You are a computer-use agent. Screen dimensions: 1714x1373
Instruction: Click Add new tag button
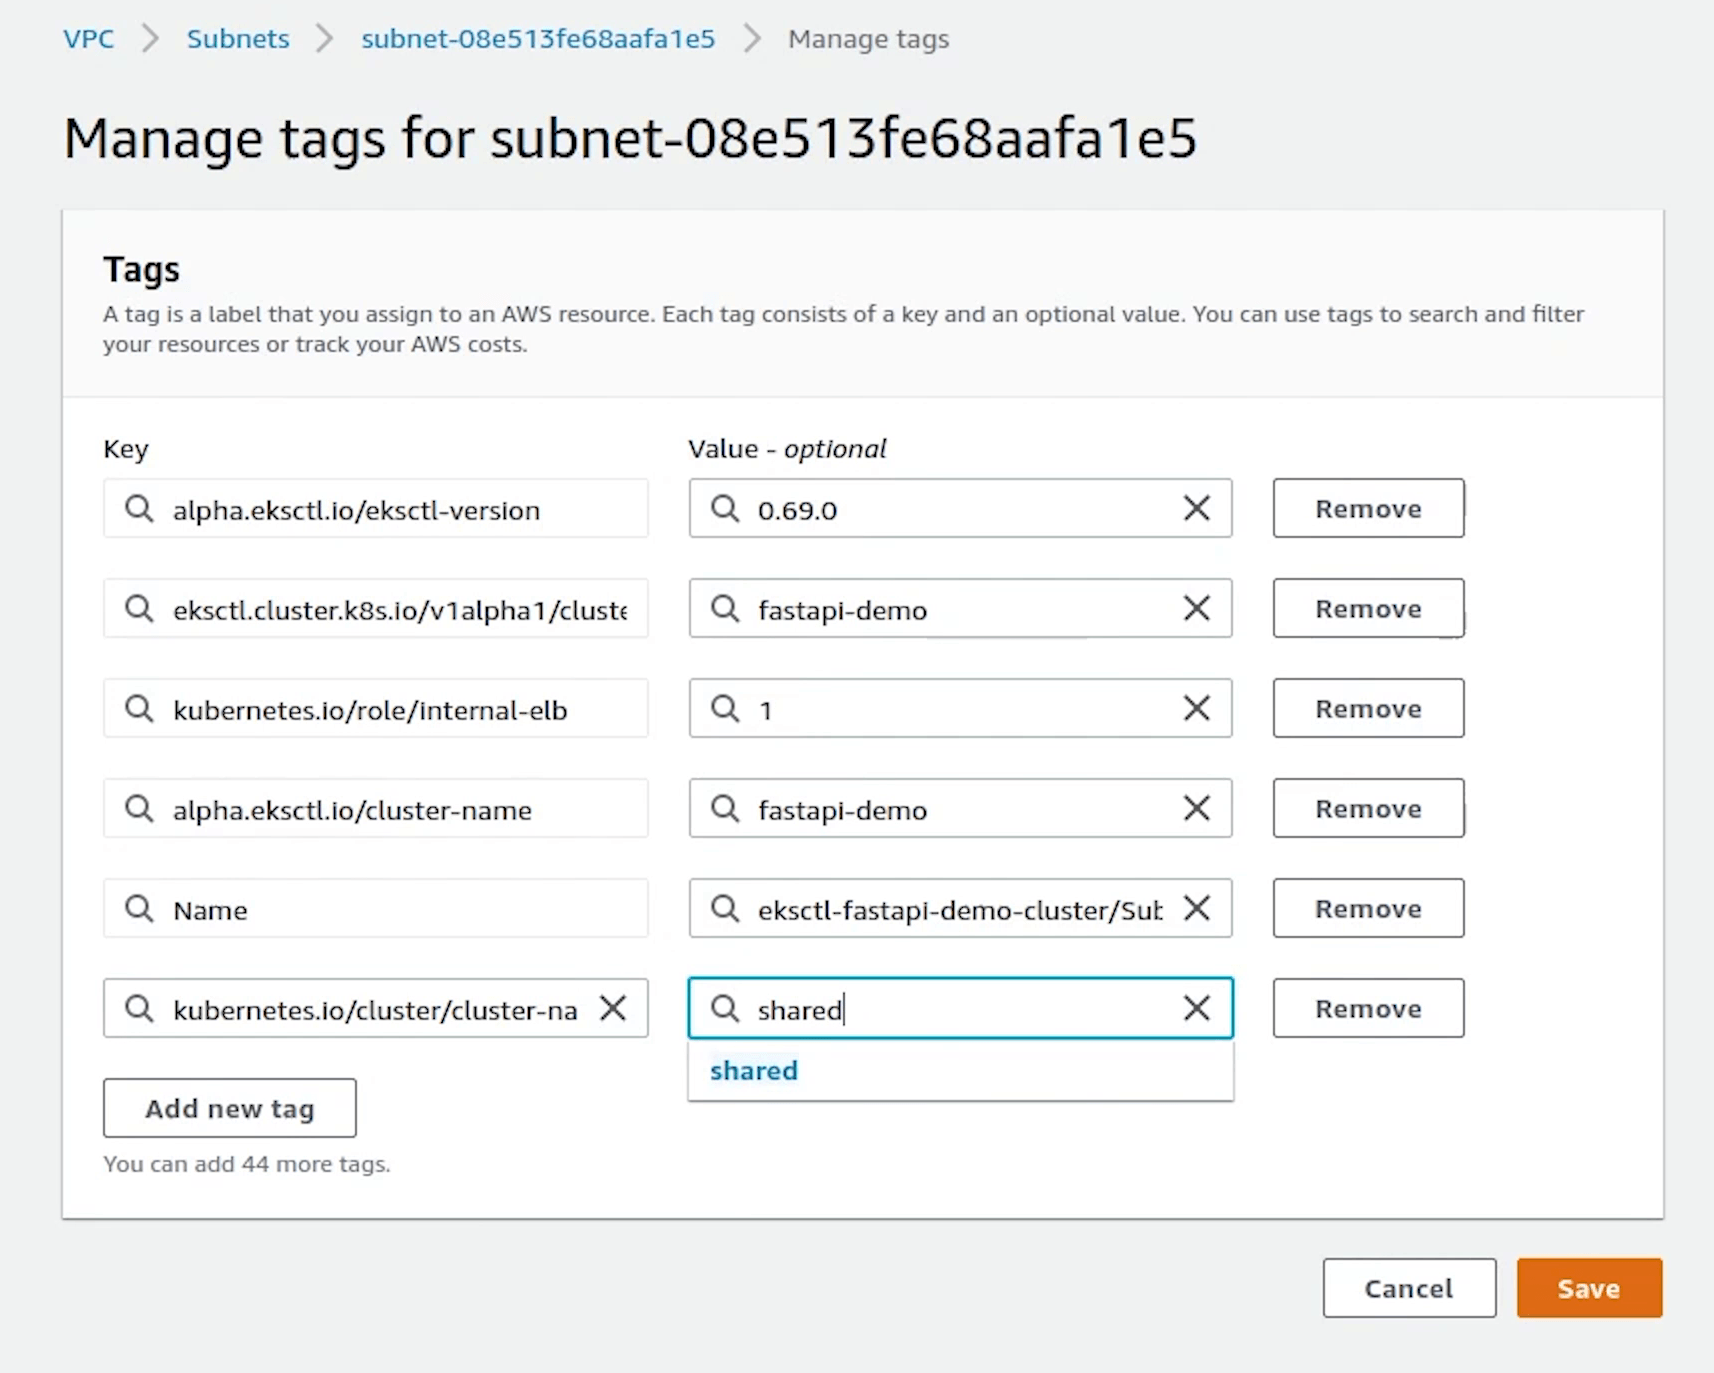tap(229, 1108)
